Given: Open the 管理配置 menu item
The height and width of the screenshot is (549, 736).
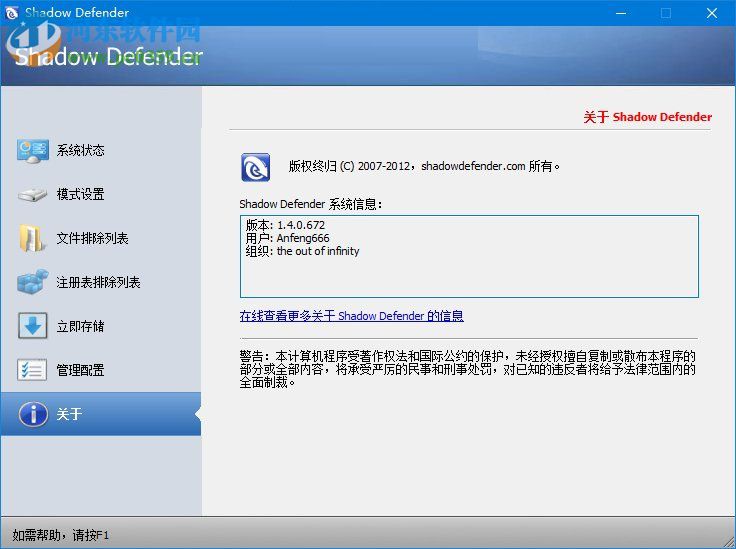Looking at the screenshot, I should pyautogui.click(x=101, y=370).
